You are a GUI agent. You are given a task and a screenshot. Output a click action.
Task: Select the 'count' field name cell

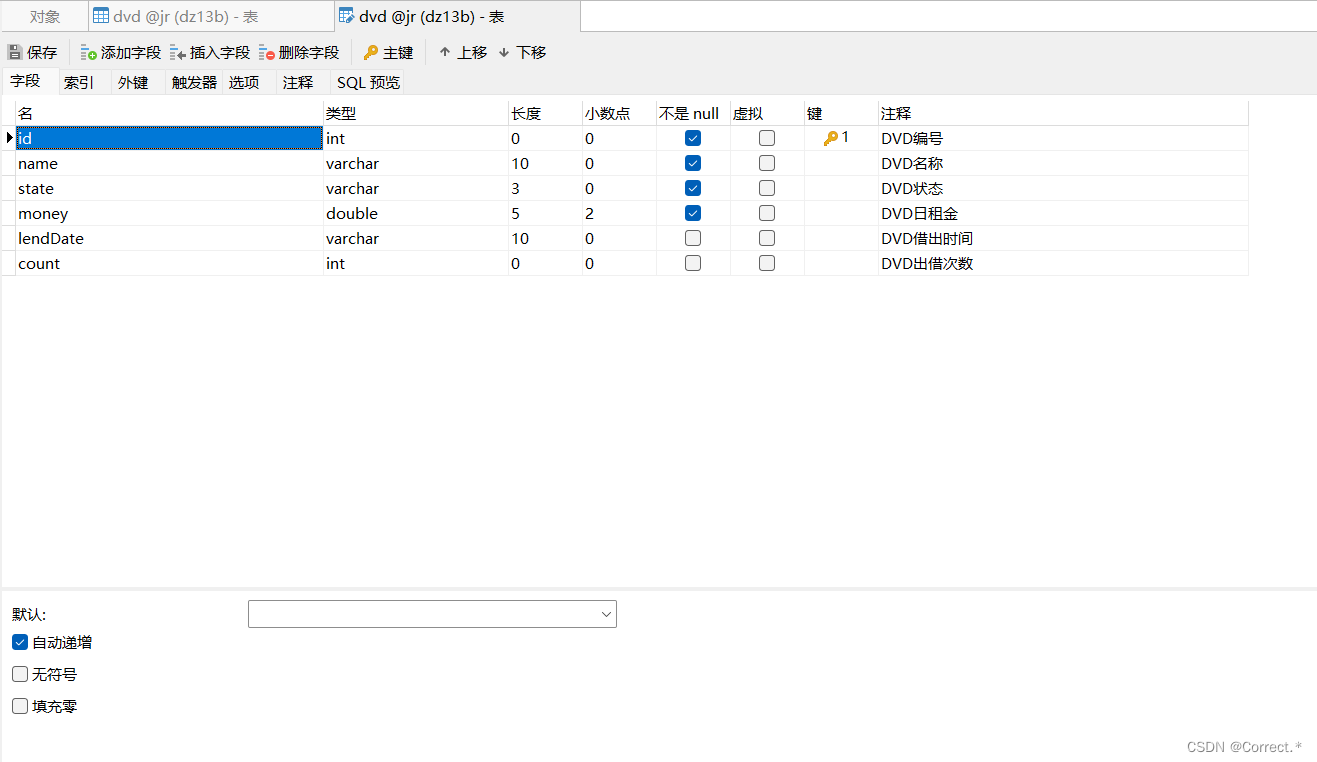pyautogui.click(x=169, y=263)
